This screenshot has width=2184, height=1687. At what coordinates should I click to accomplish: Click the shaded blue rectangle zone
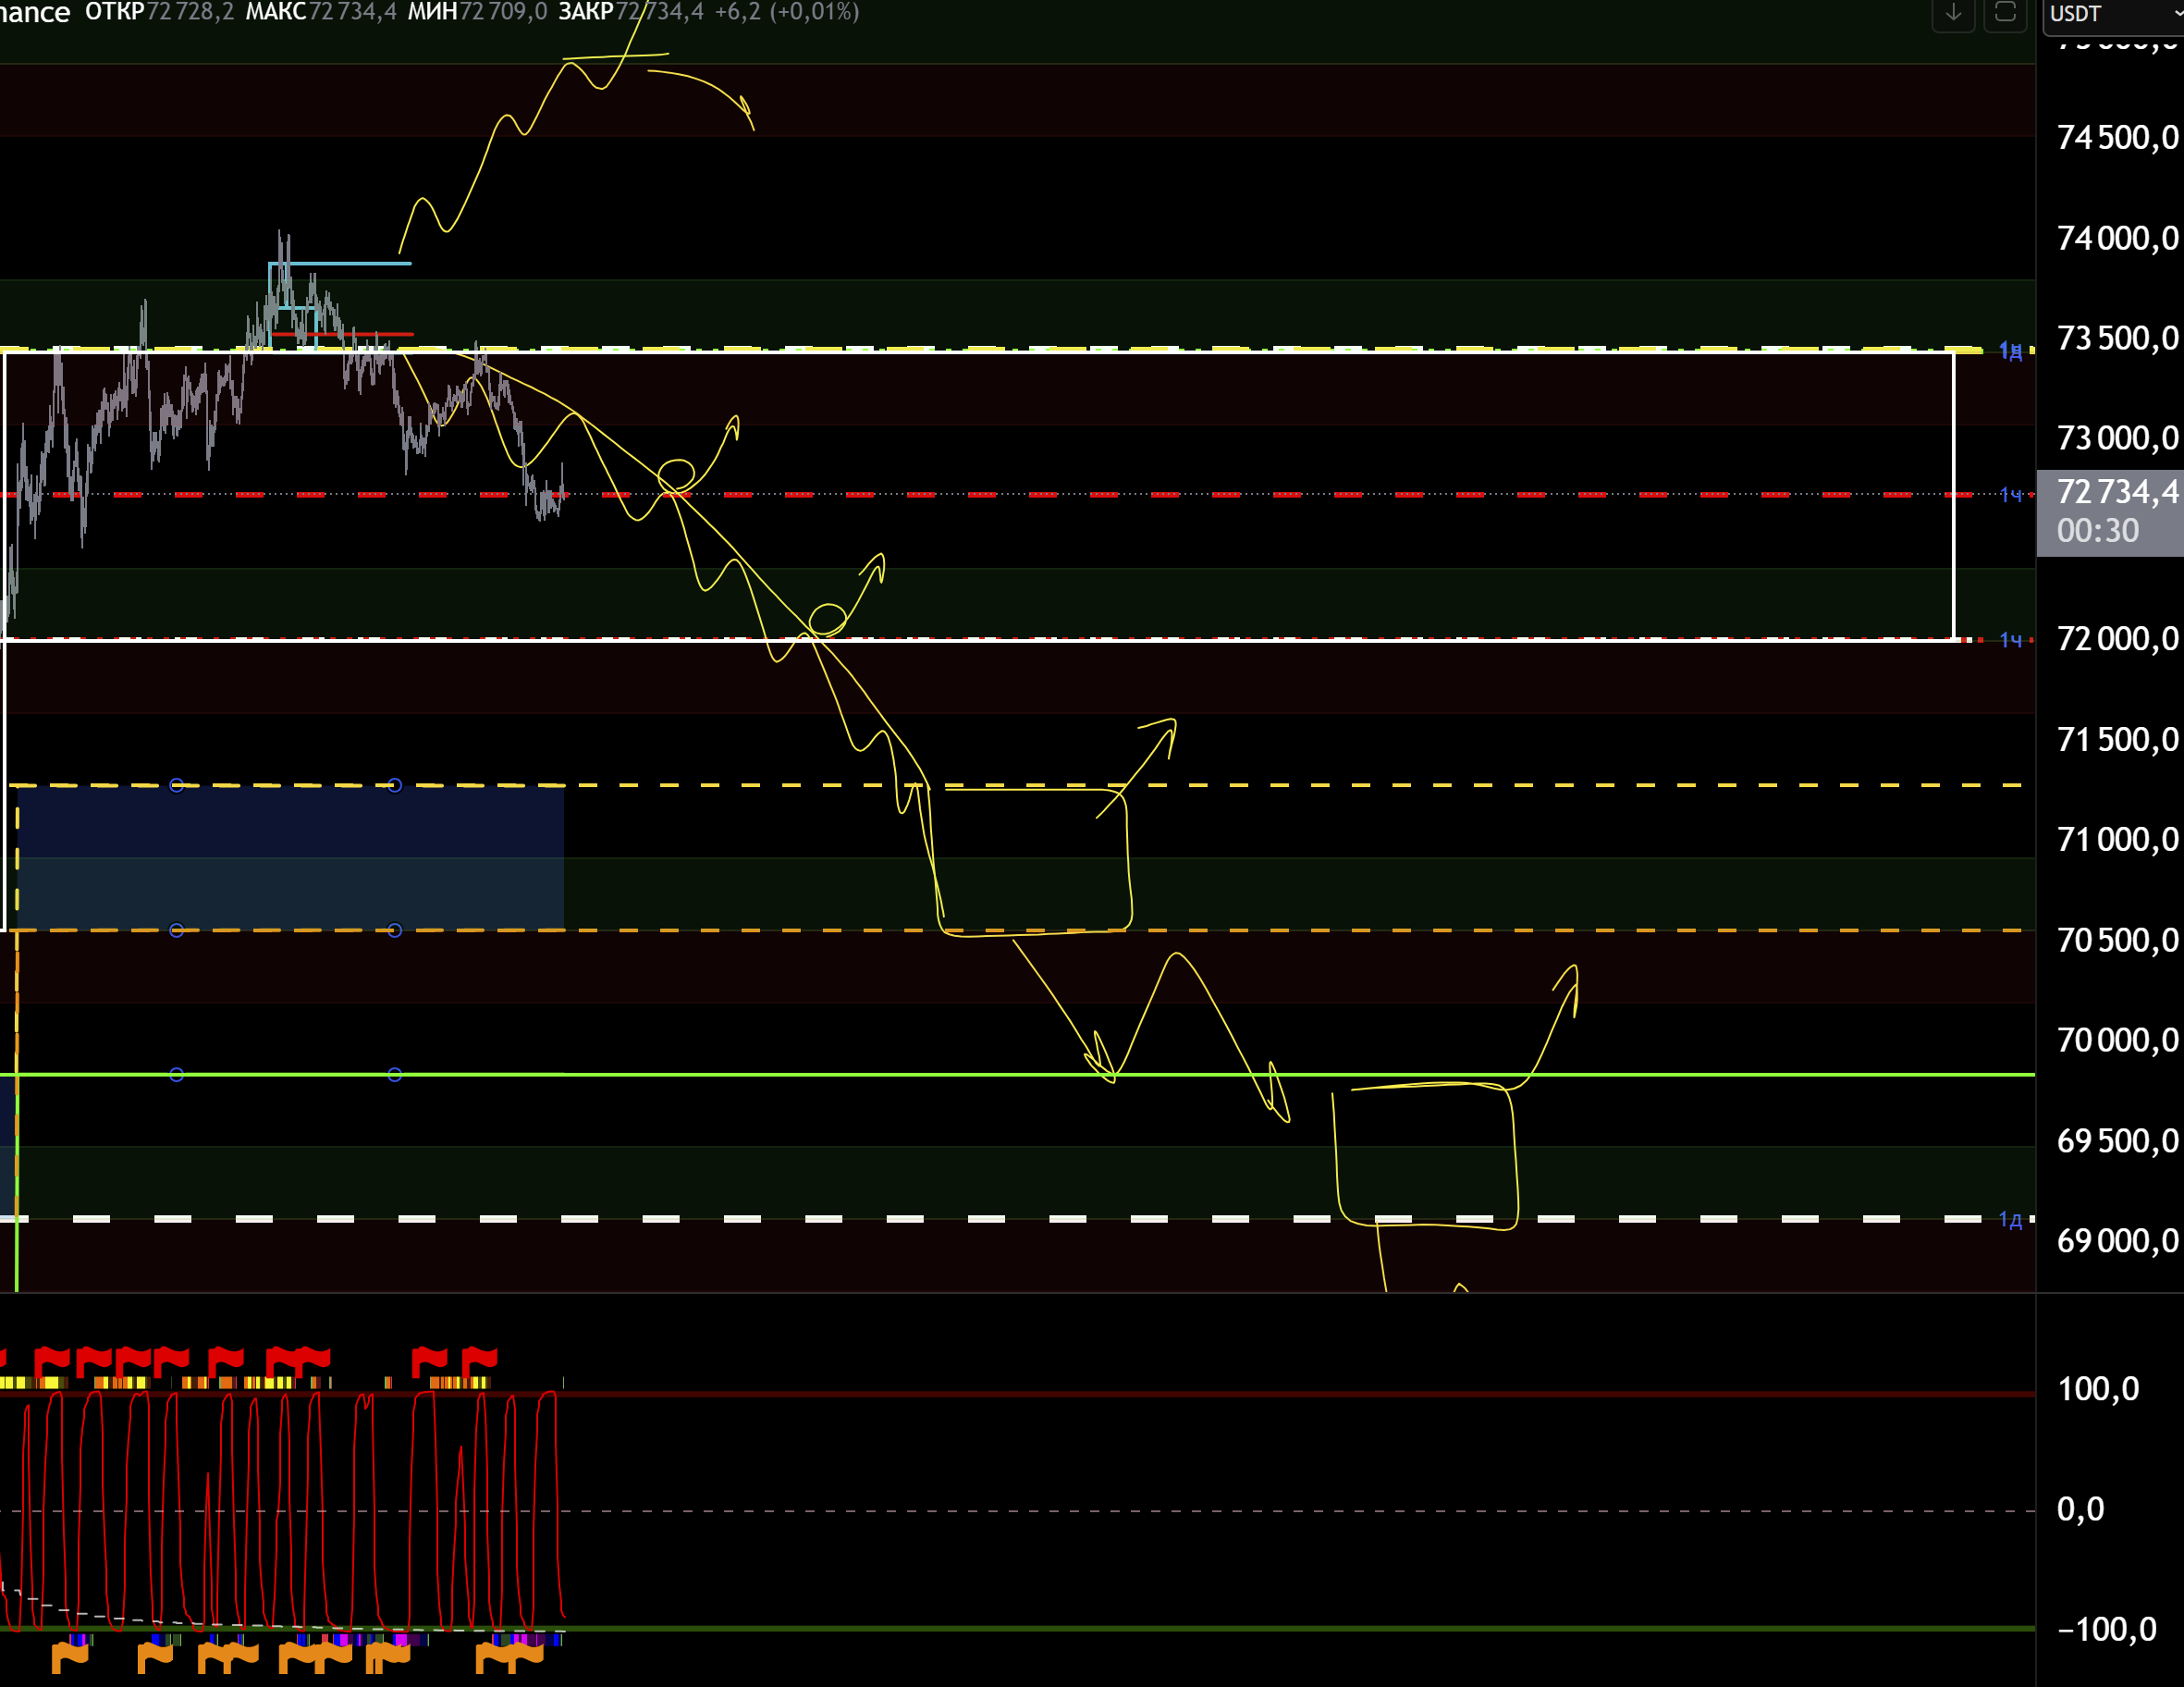(290, 858)
